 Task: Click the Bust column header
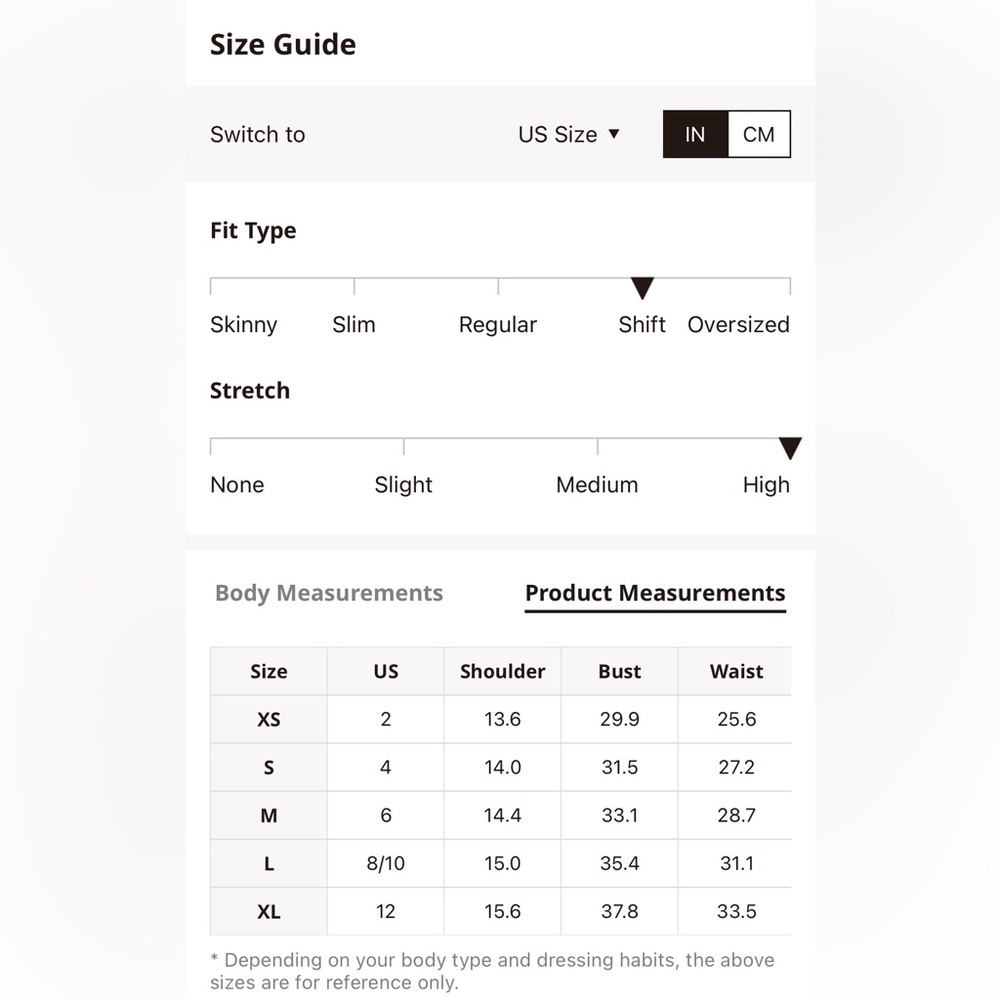click(619, 672)
